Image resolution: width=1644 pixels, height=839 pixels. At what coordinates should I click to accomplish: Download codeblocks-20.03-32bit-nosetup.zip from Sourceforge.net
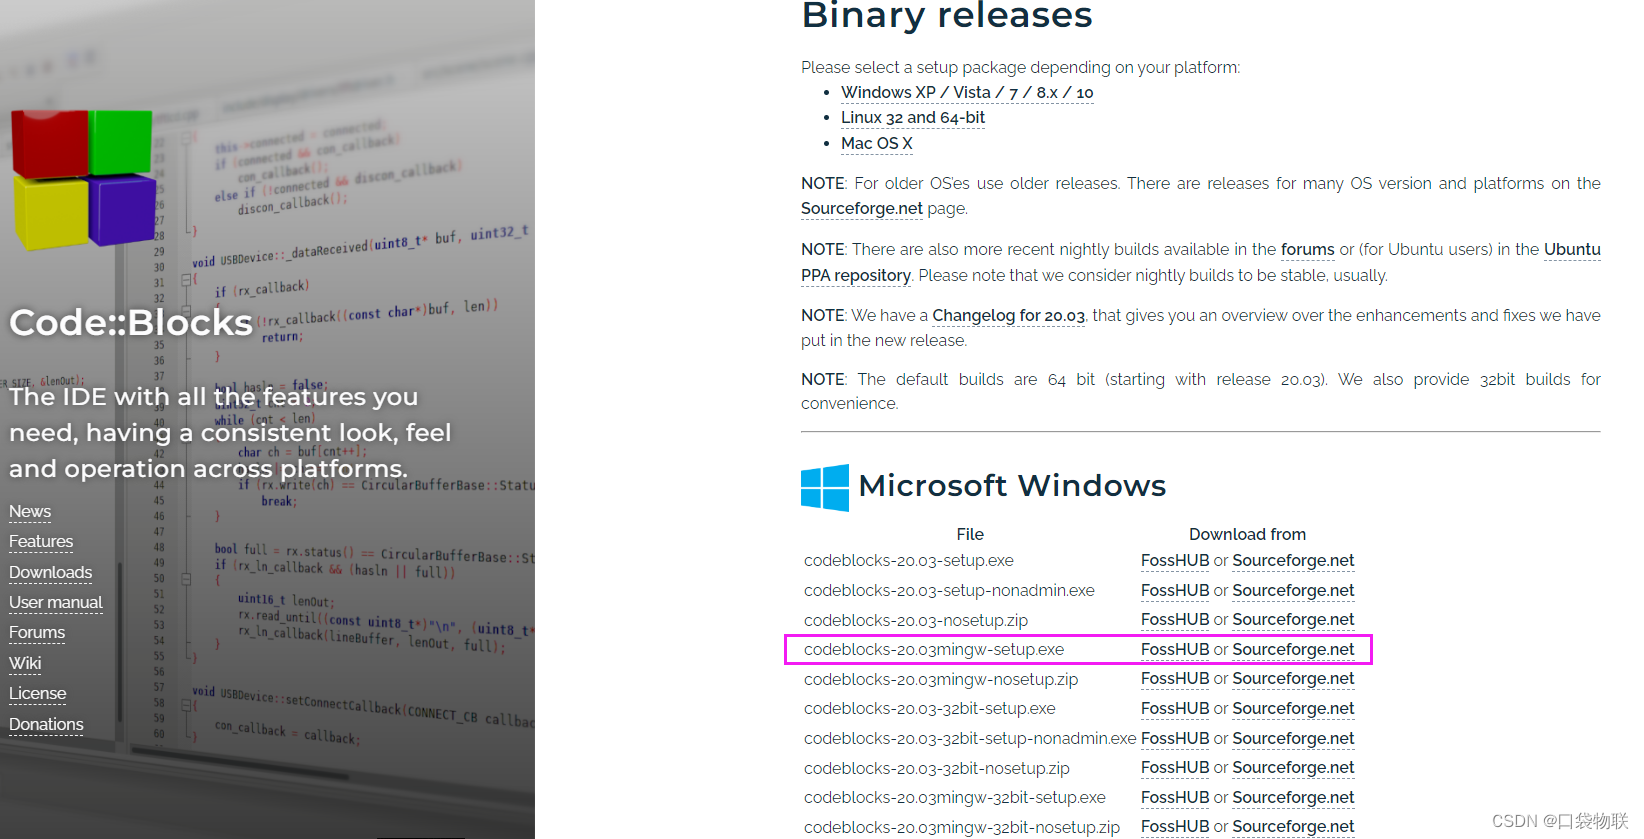pyautogui.click(x=1293, y=768)
